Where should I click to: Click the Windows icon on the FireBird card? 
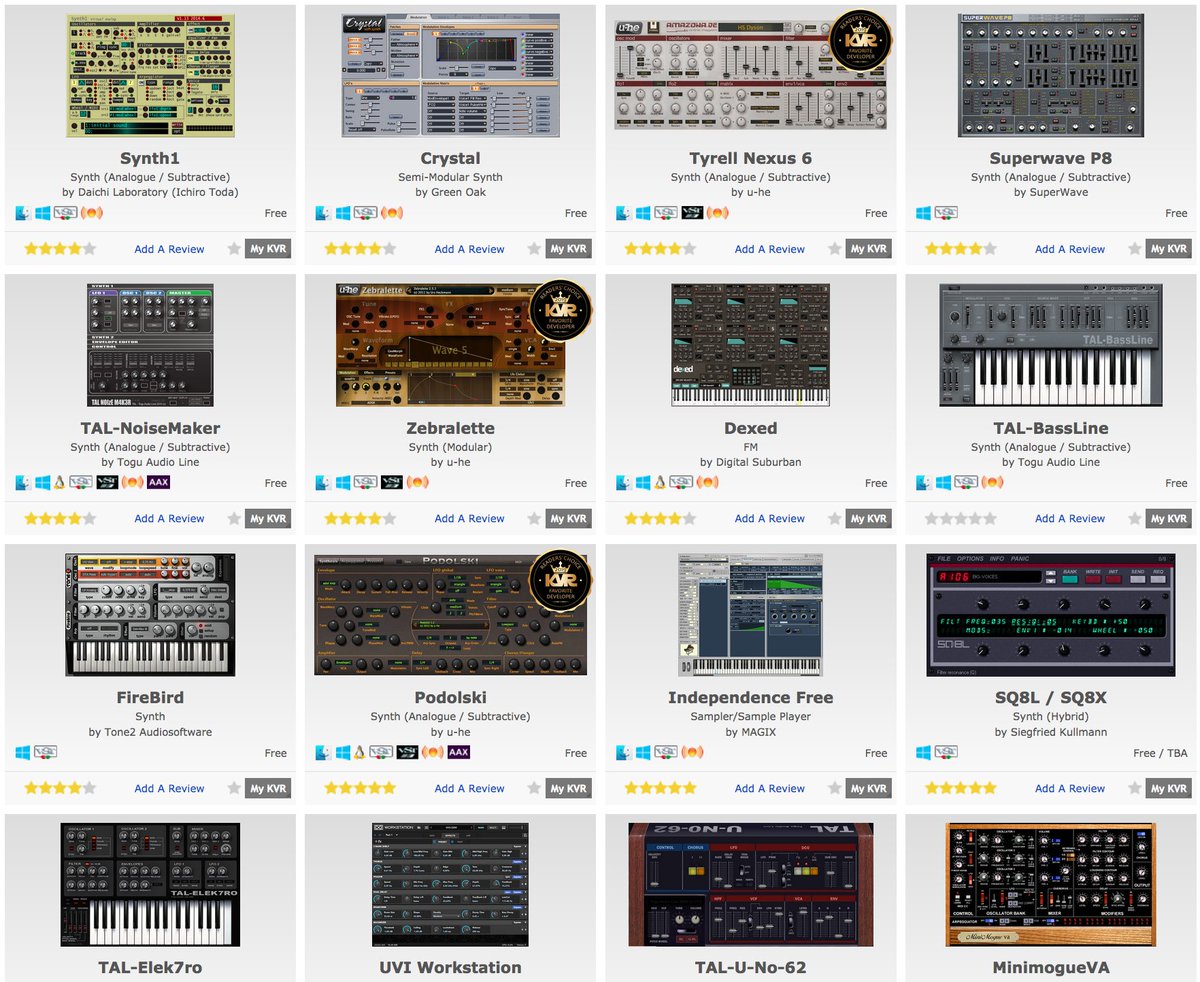click(x=23, y=752)
